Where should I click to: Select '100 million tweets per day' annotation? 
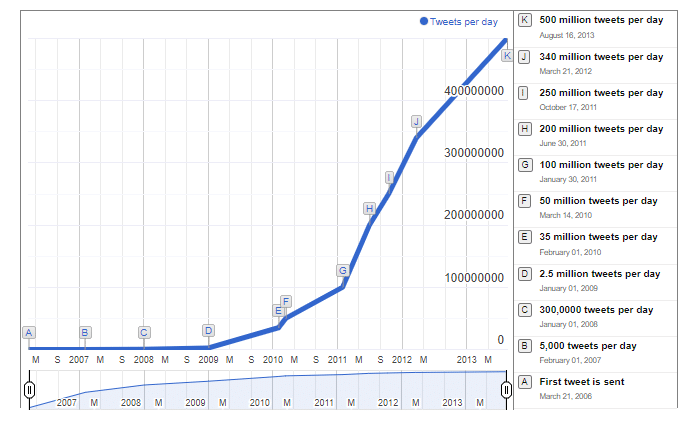pos(601,165)
